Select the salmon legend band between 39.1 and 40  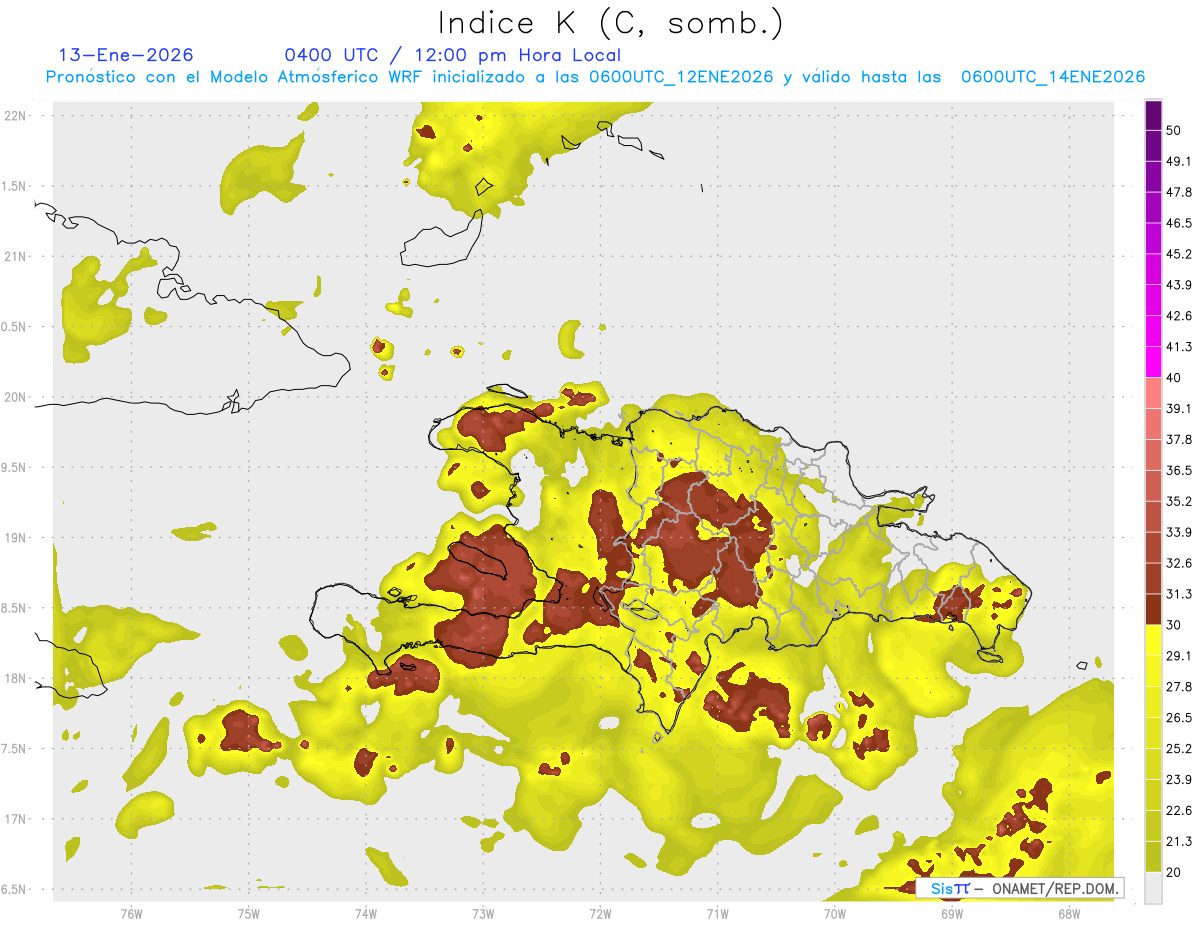(1153, 393)
